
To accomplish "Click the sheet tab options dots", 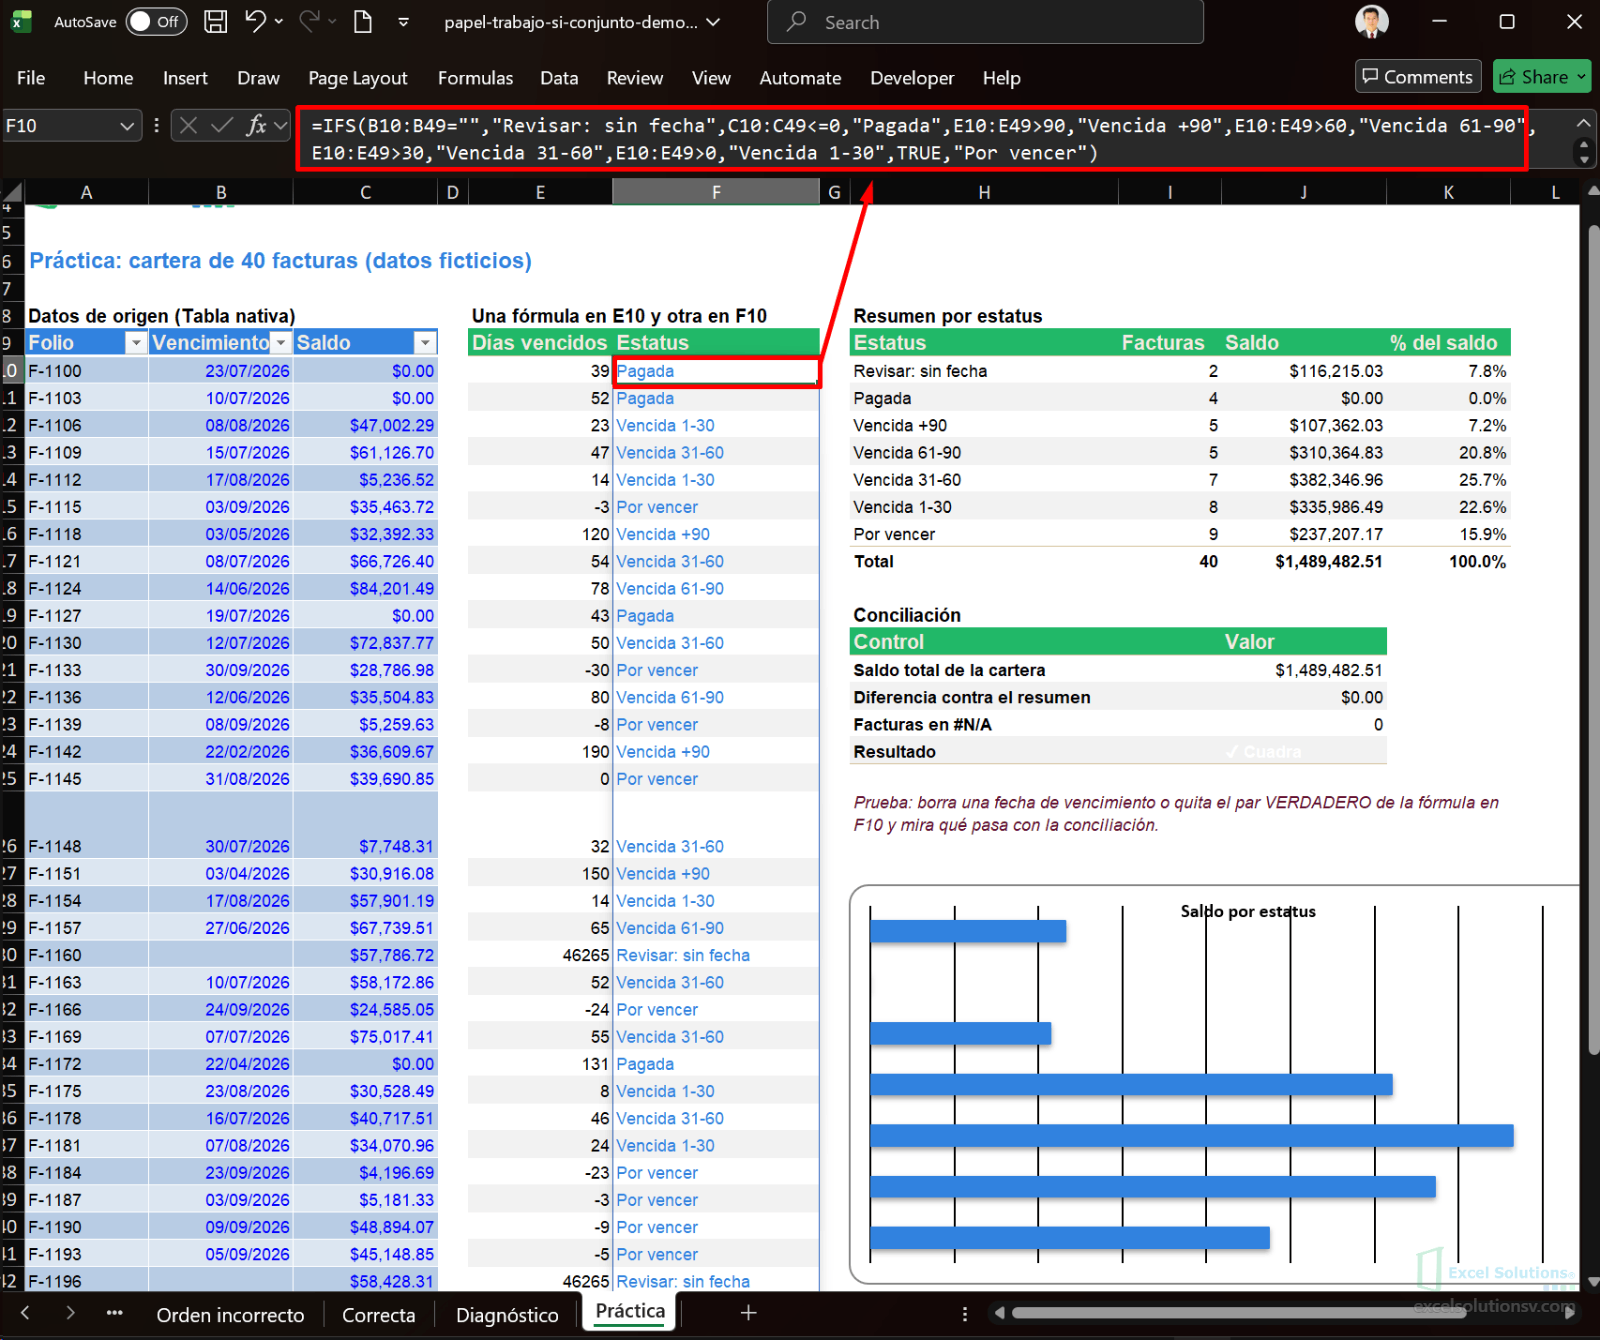I will point(964,1313).
